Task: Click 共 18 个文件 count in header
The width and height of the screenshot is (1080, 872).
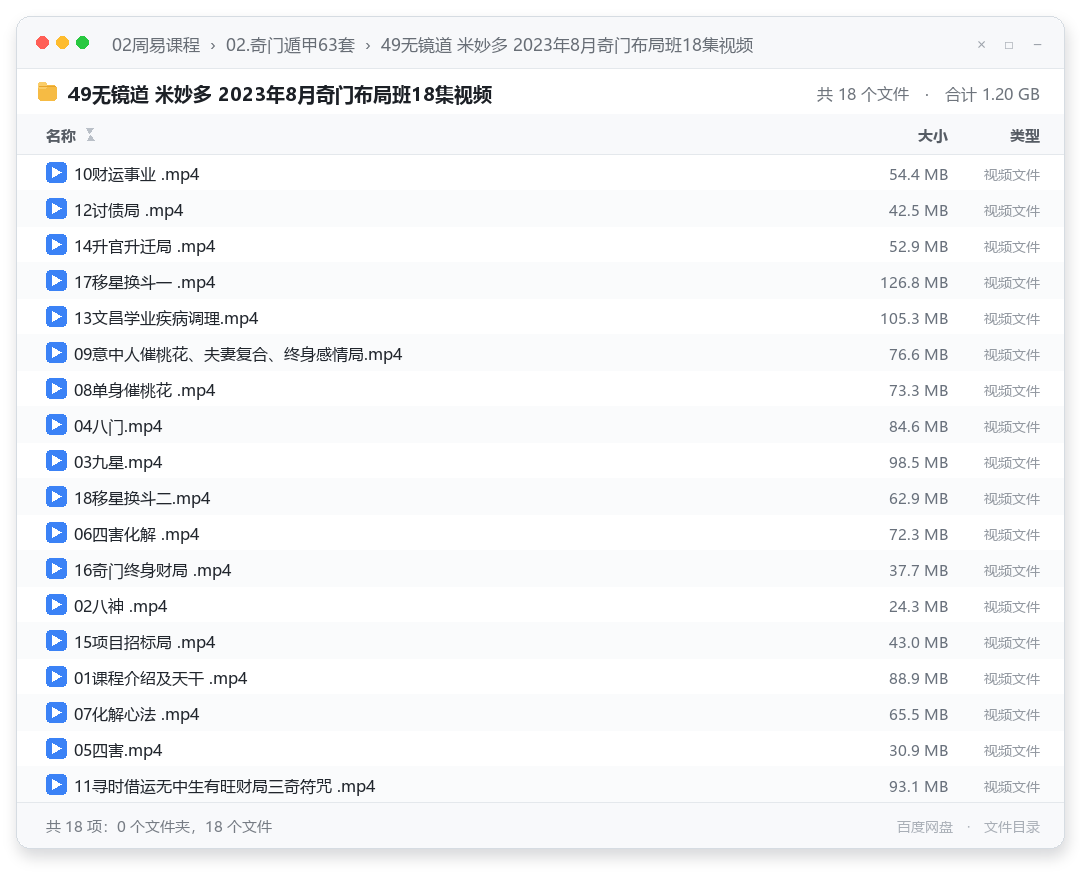Action: click(x=862, y=94)
